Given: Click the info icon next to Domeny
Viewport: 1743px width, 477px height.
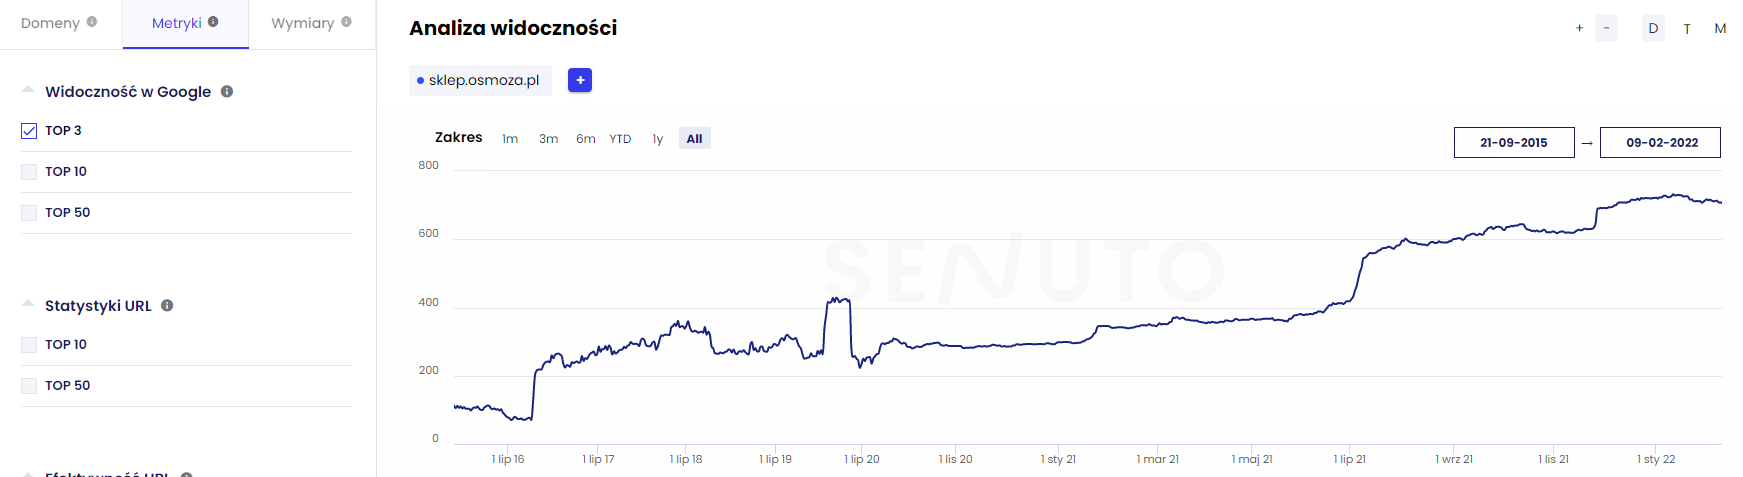Looking at the screenshot, I should pos(92,22).
